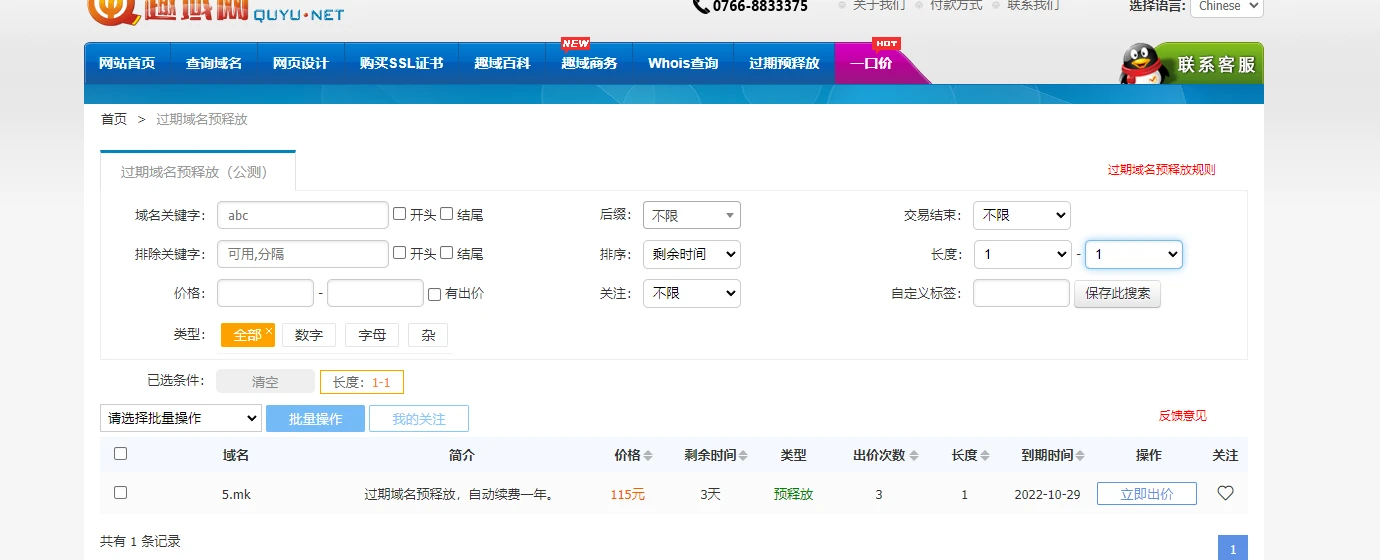Open 查询域名 nav item
1380x560 pixels.
point(214,63)
